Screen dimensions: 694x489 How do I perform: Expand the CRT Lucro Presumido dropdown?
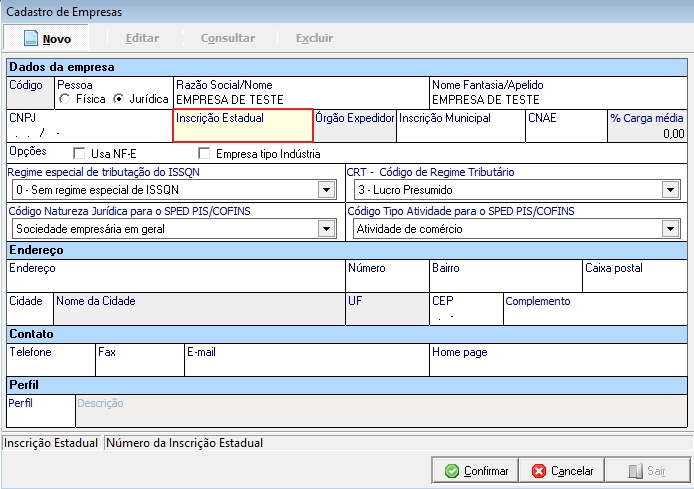(x=669, y=190)
